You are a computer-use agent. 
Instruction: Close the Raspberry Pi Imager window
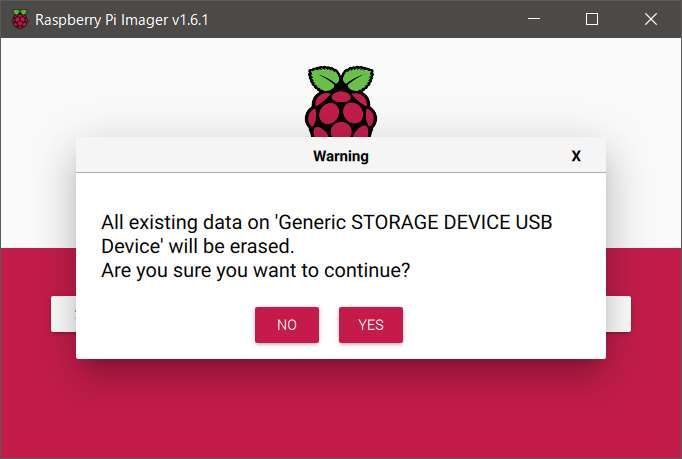[x=650, y=19]
